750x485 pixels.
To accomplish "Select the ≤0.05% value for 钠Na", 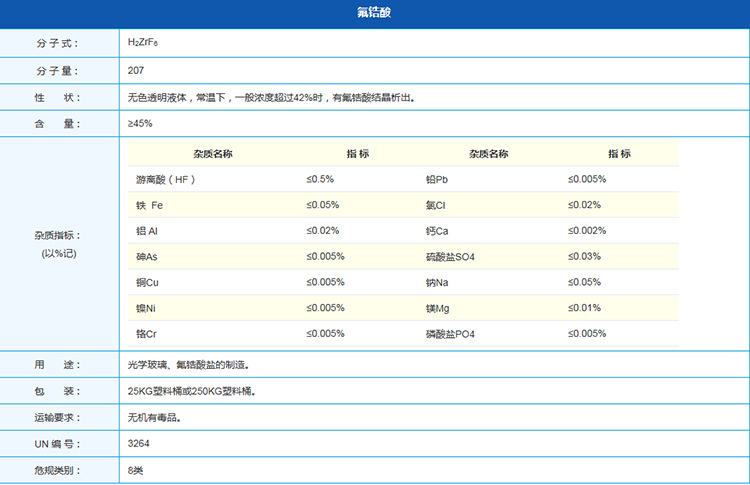I will (585, 283).
